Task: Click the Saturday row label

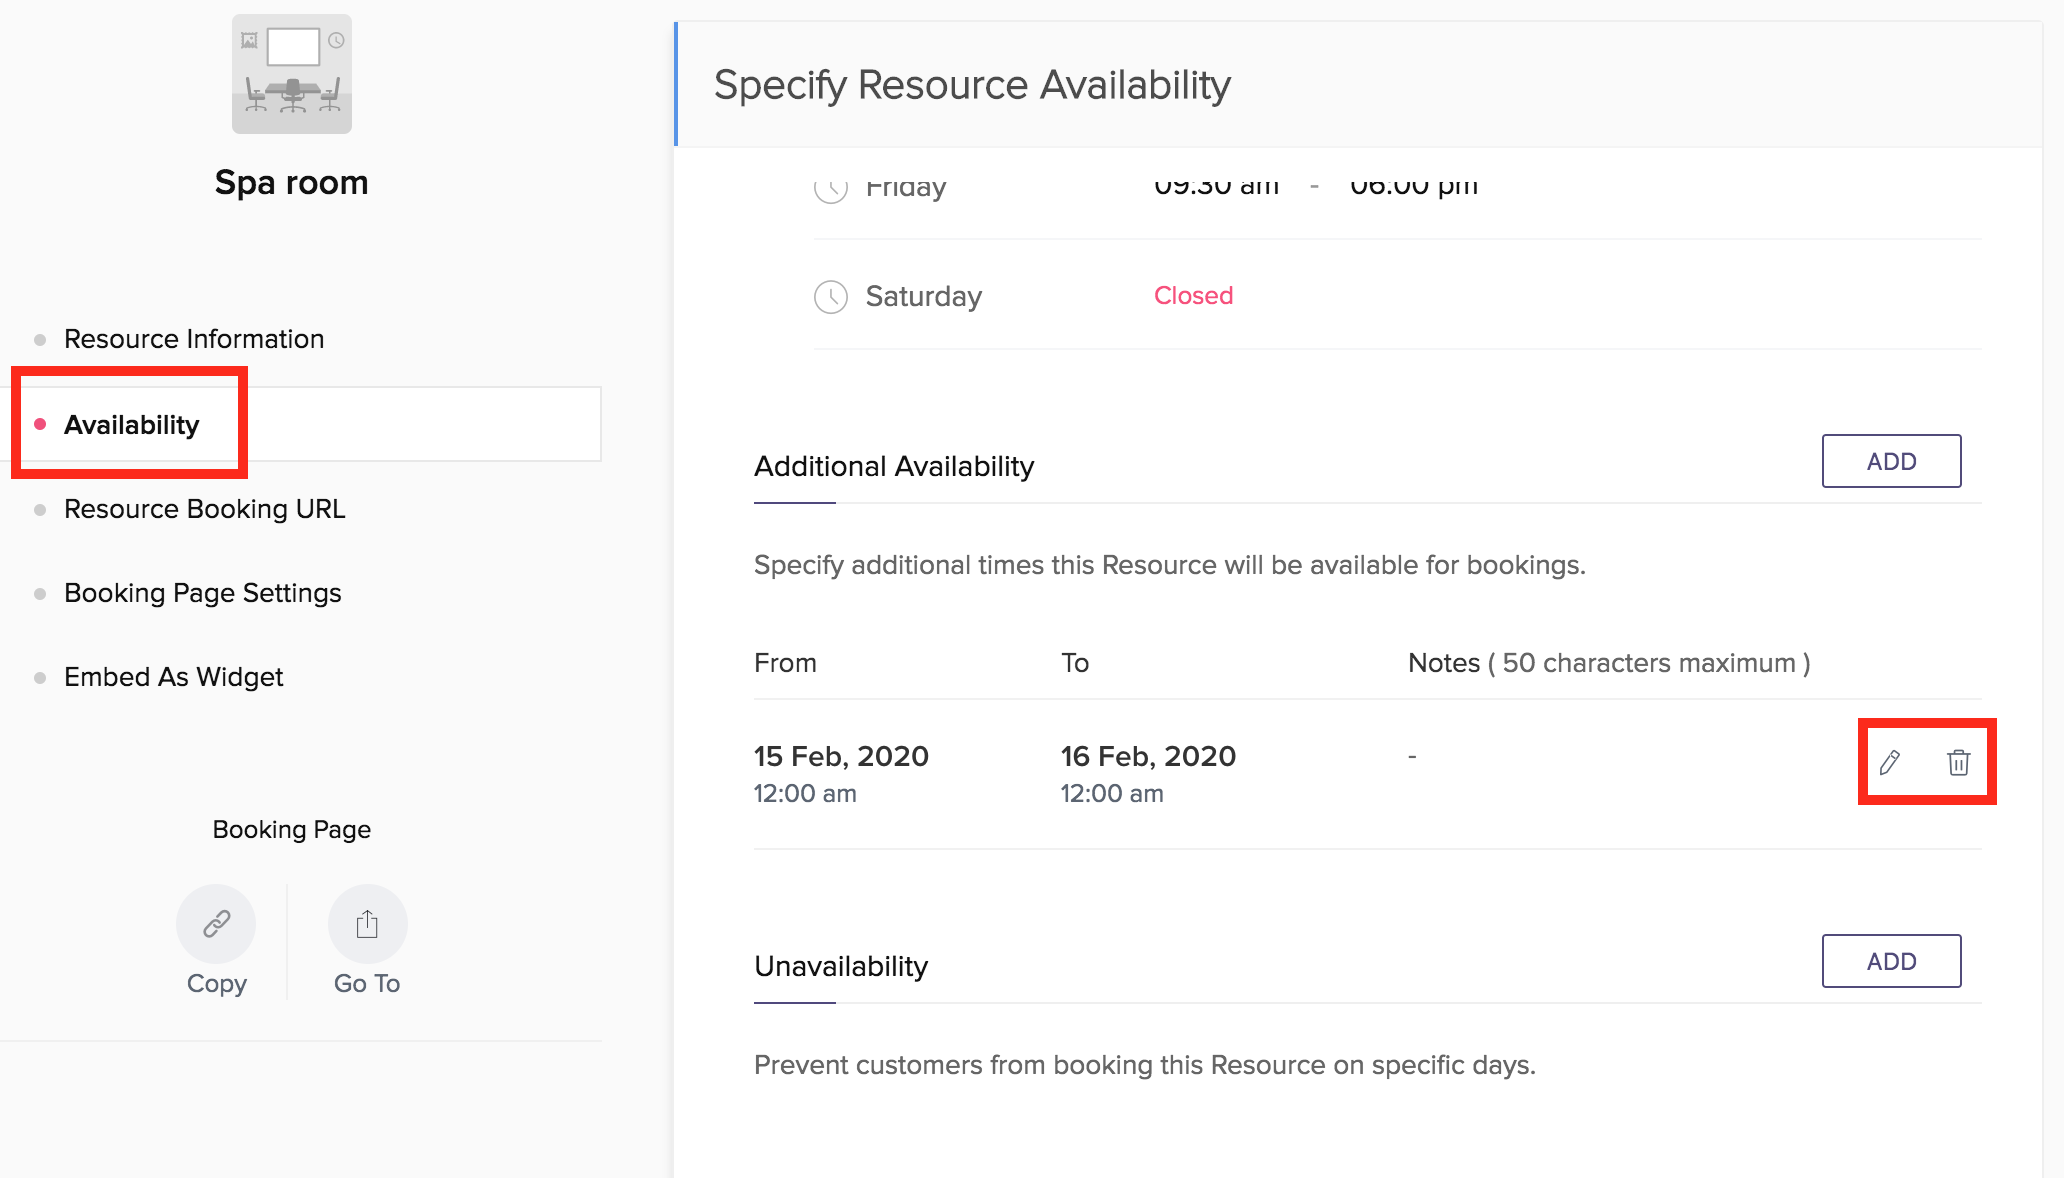Action: click(923, 297)
